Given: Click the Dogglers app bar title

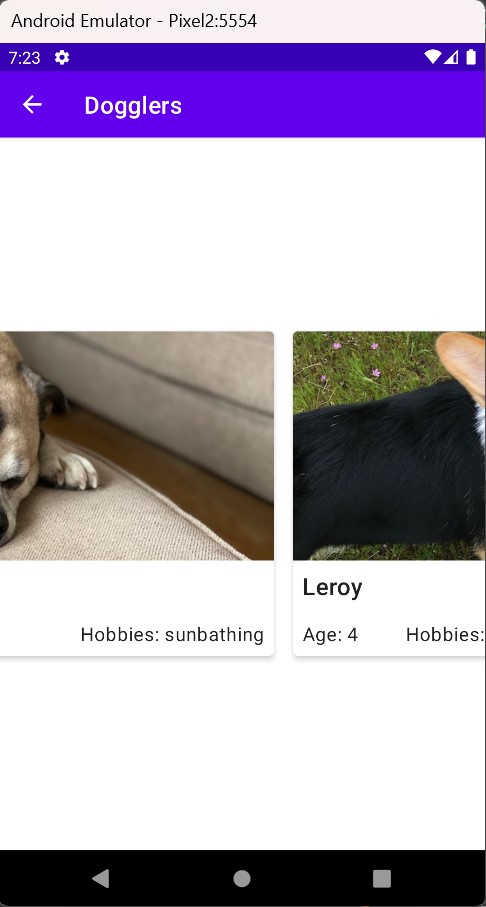Looking at the screenshot, I should point(133,106).
